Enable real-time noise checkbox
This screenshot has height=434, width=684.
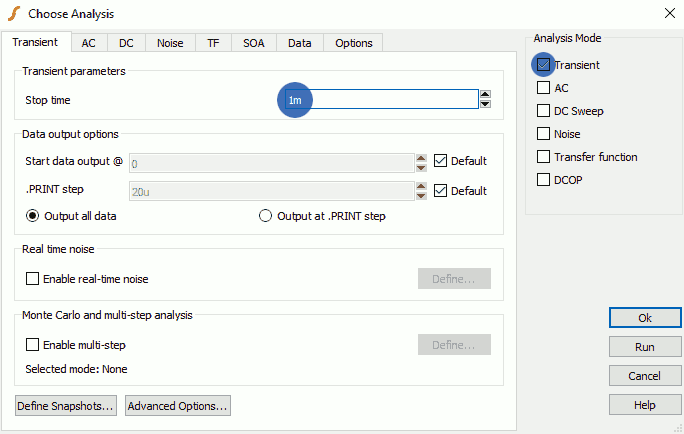pos(32,279)
